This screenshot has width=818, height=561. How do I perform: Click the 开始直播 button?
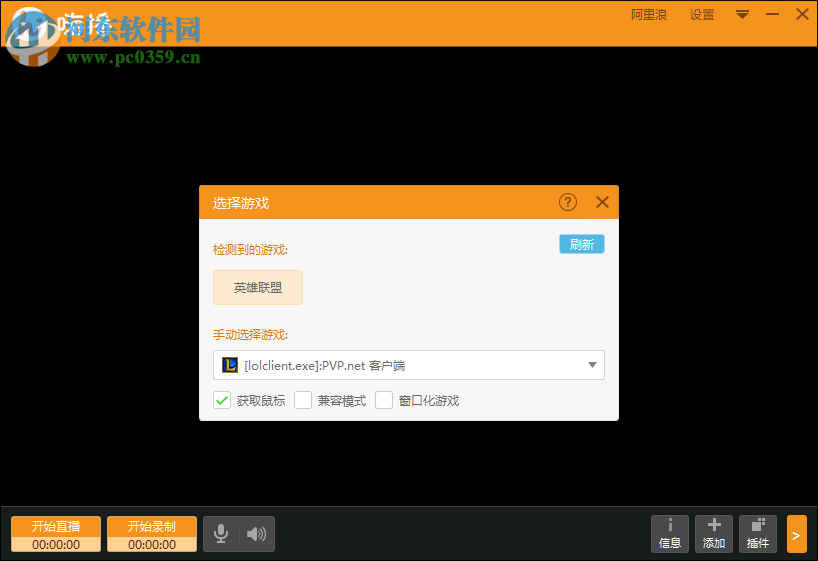coord(56,534)
